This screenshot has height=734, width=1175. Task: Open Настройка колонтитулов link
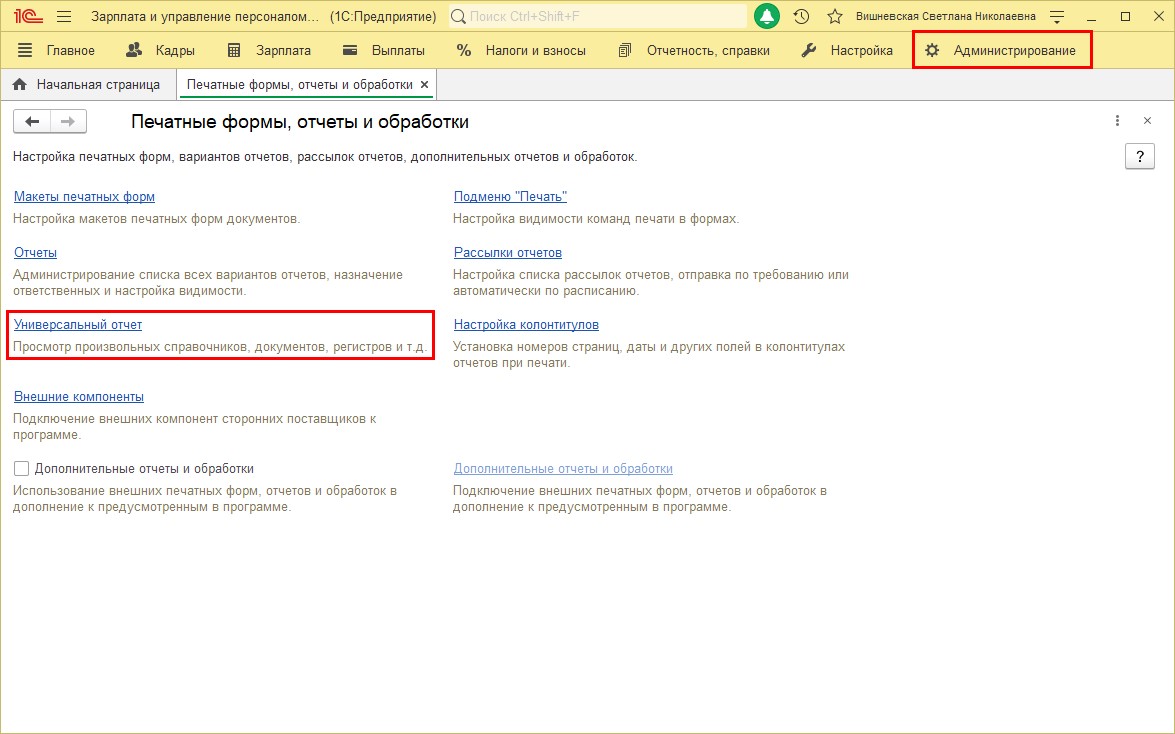coord(526,325)
